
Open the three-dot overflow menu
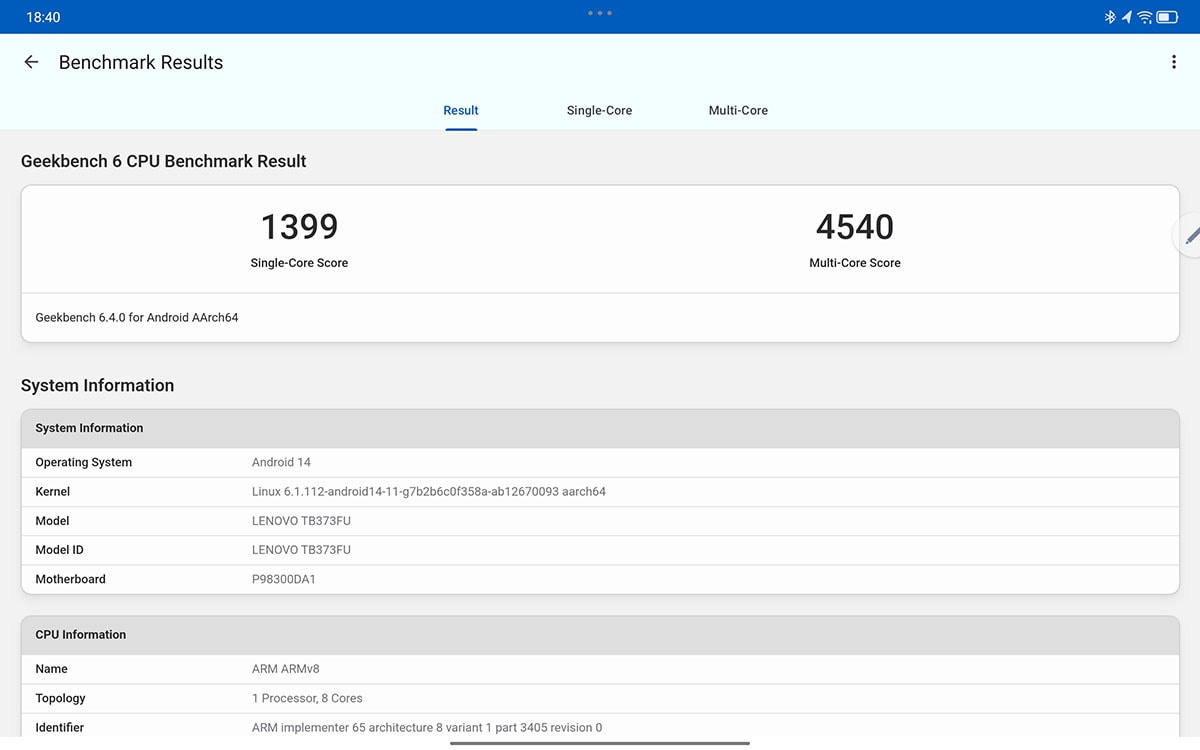pos(1174,61)
